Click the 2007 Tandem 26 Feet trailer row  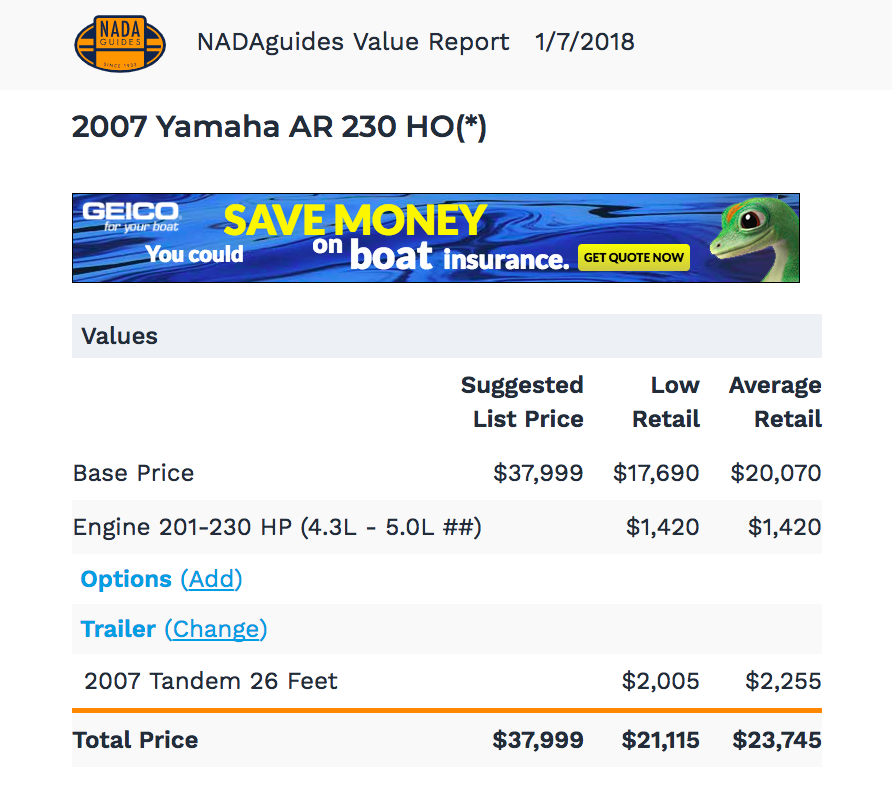click(447, 681)
